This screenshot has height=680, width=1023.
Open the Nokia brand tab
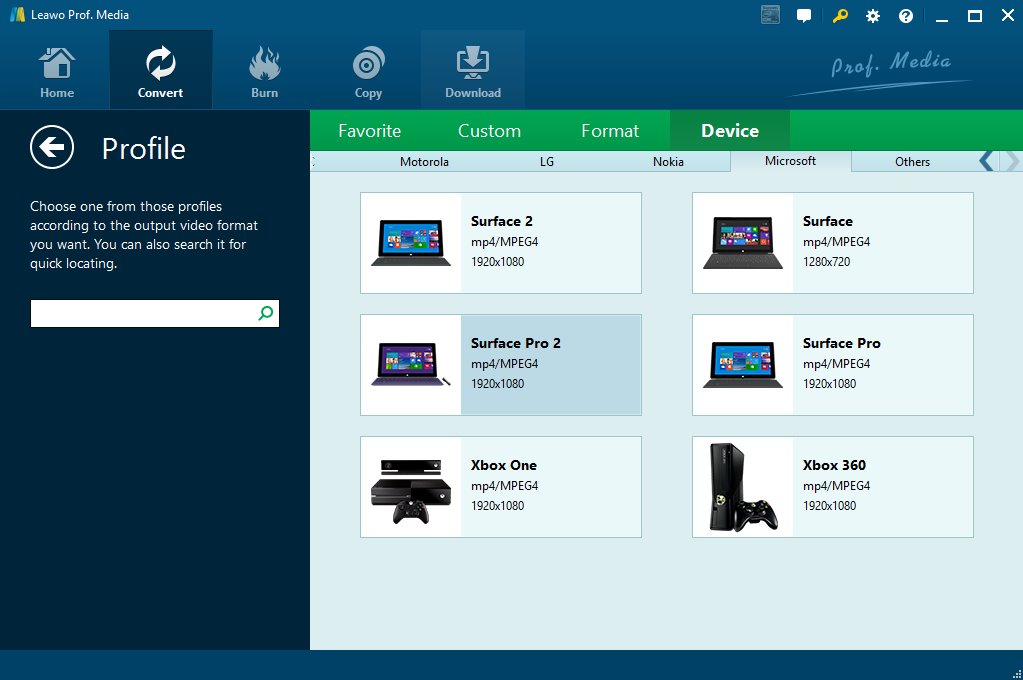coord(668,162)
